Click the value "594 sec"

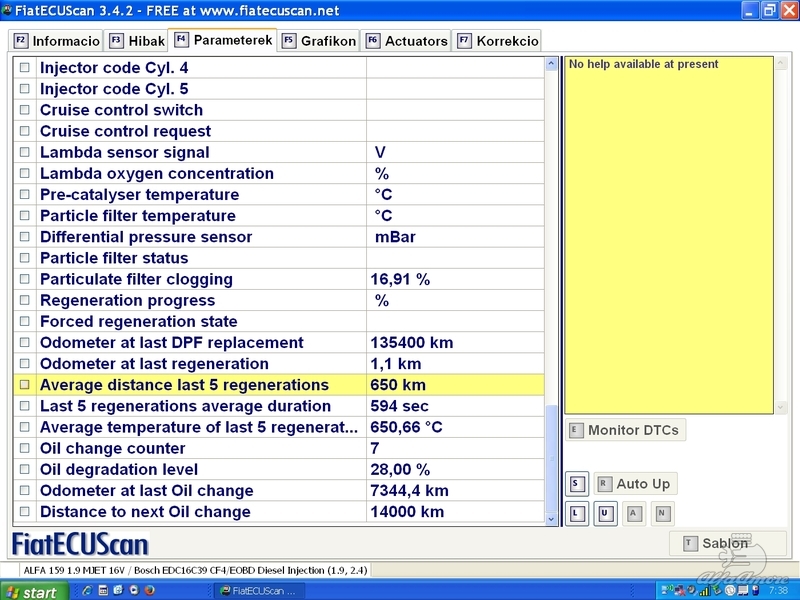(x=399, y=406)
